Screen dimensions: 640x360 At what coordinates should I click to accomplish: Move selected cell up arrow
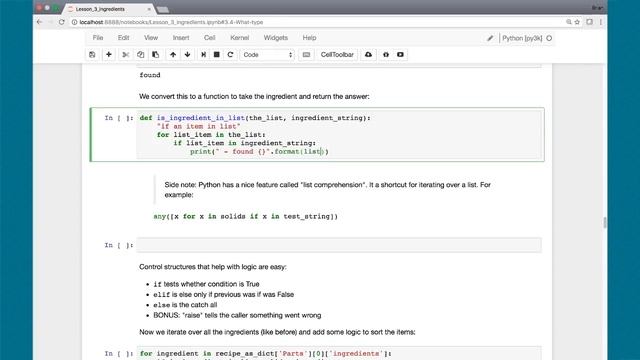click(x=173, y=55)
